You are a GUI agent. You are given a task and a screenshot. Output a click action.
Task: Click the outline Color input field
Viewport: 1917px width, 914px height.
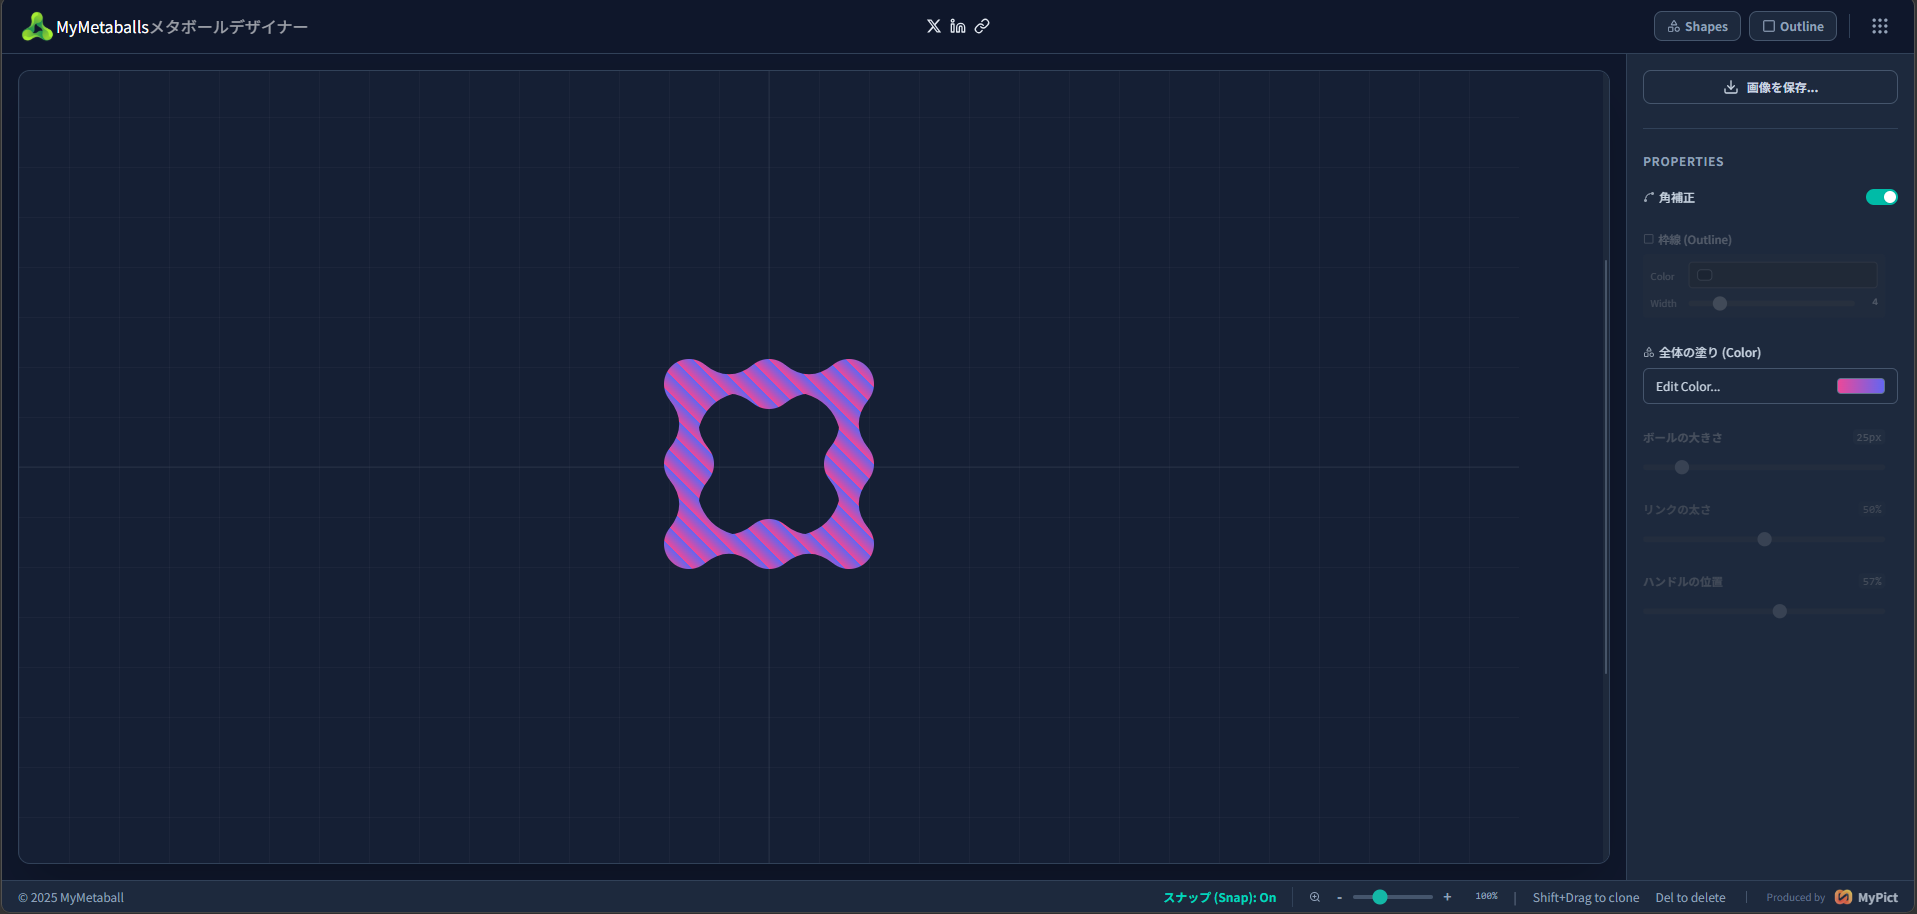click(x=1783, y=275)
